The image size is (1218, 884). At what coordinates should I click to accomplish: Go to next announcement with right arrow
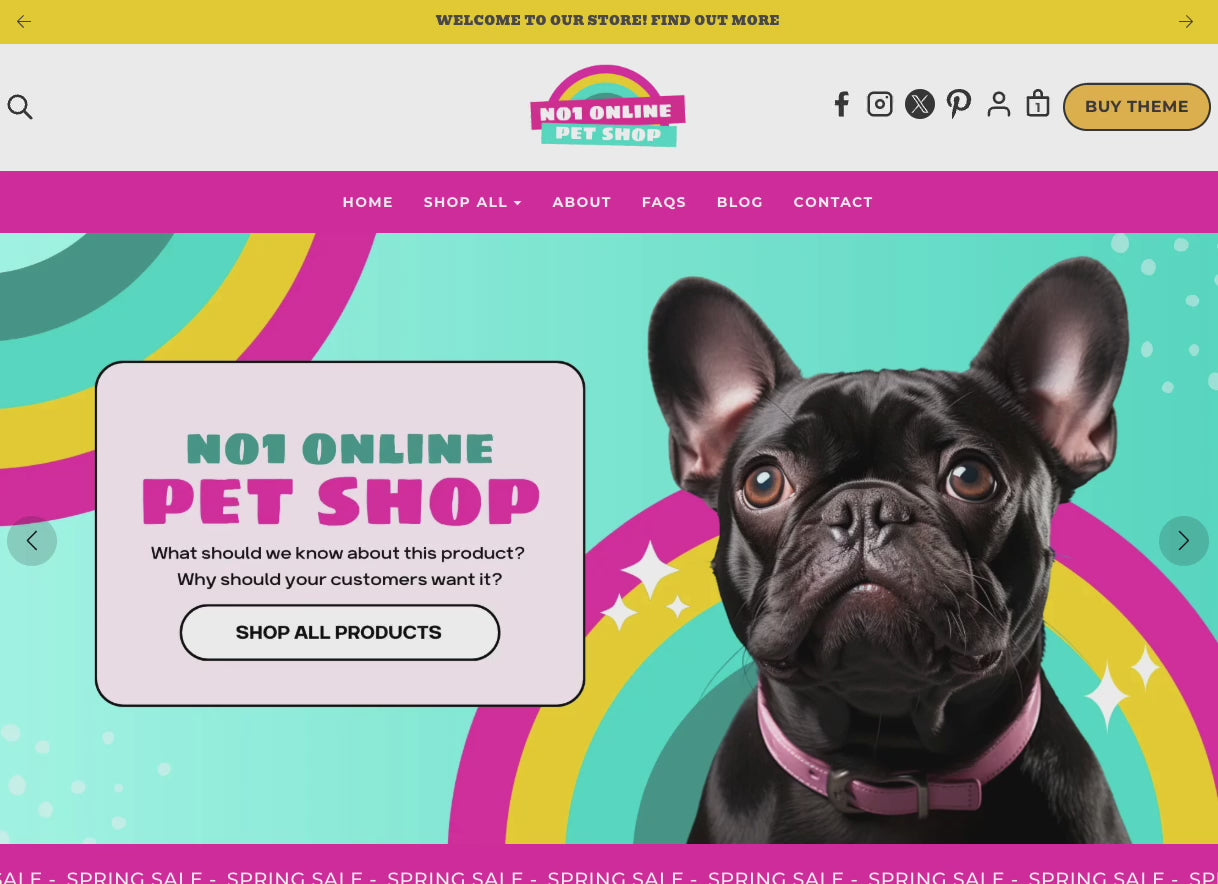click(1186, 21)
